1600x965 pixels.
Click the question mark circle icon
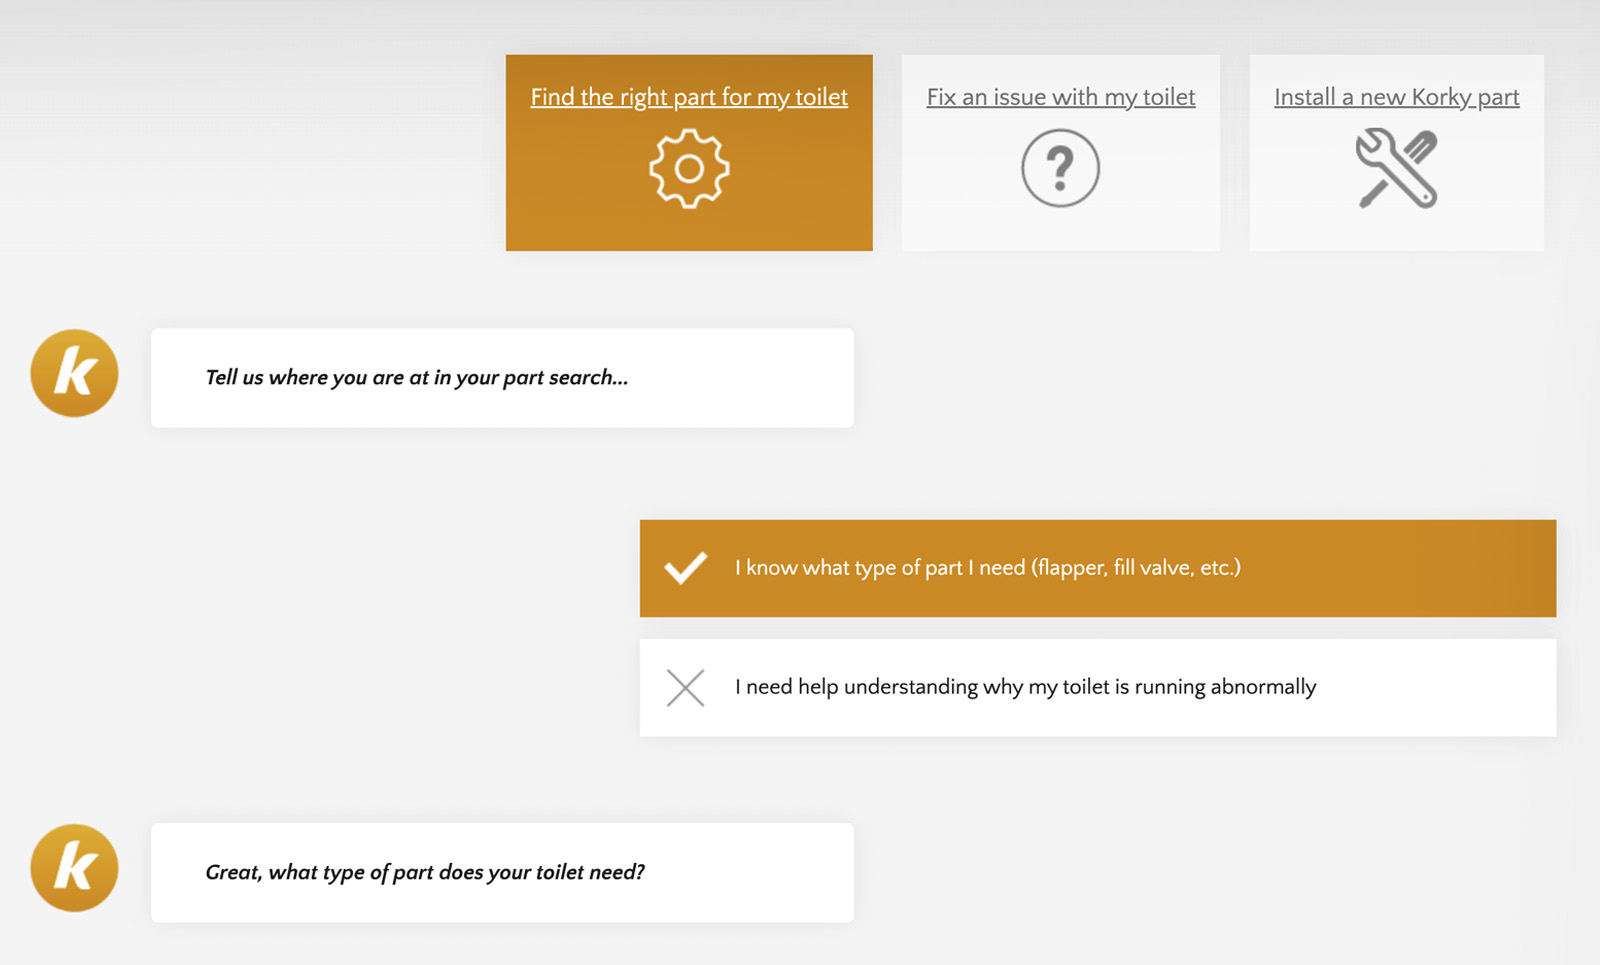[1060, 168]
